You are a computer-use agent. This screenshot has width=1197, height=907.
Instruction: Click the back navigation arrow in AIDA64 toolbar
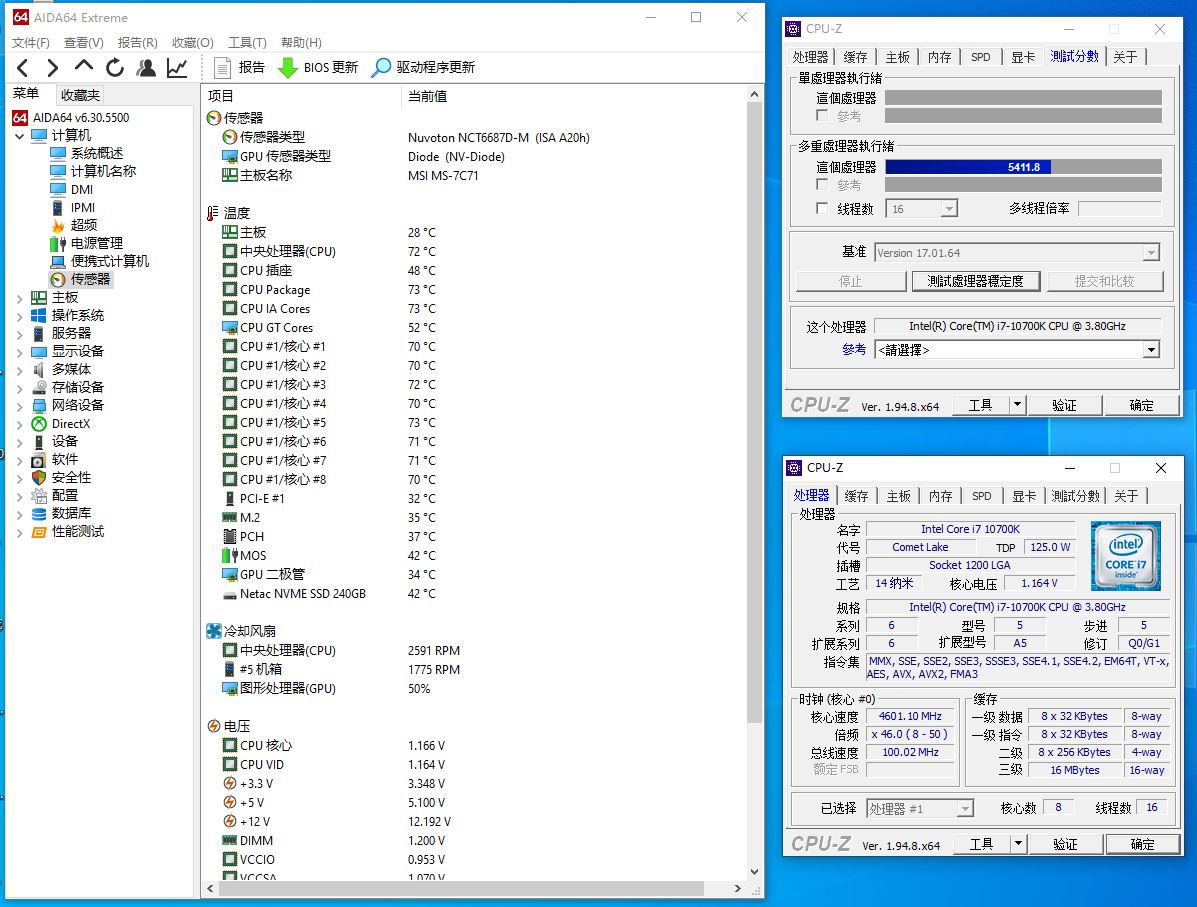click(23, 68)
